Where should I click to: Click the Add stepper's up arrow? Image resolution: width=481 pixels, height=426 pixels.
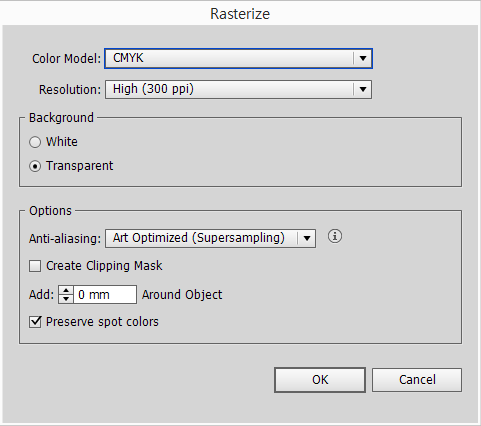tap(66, 290)
